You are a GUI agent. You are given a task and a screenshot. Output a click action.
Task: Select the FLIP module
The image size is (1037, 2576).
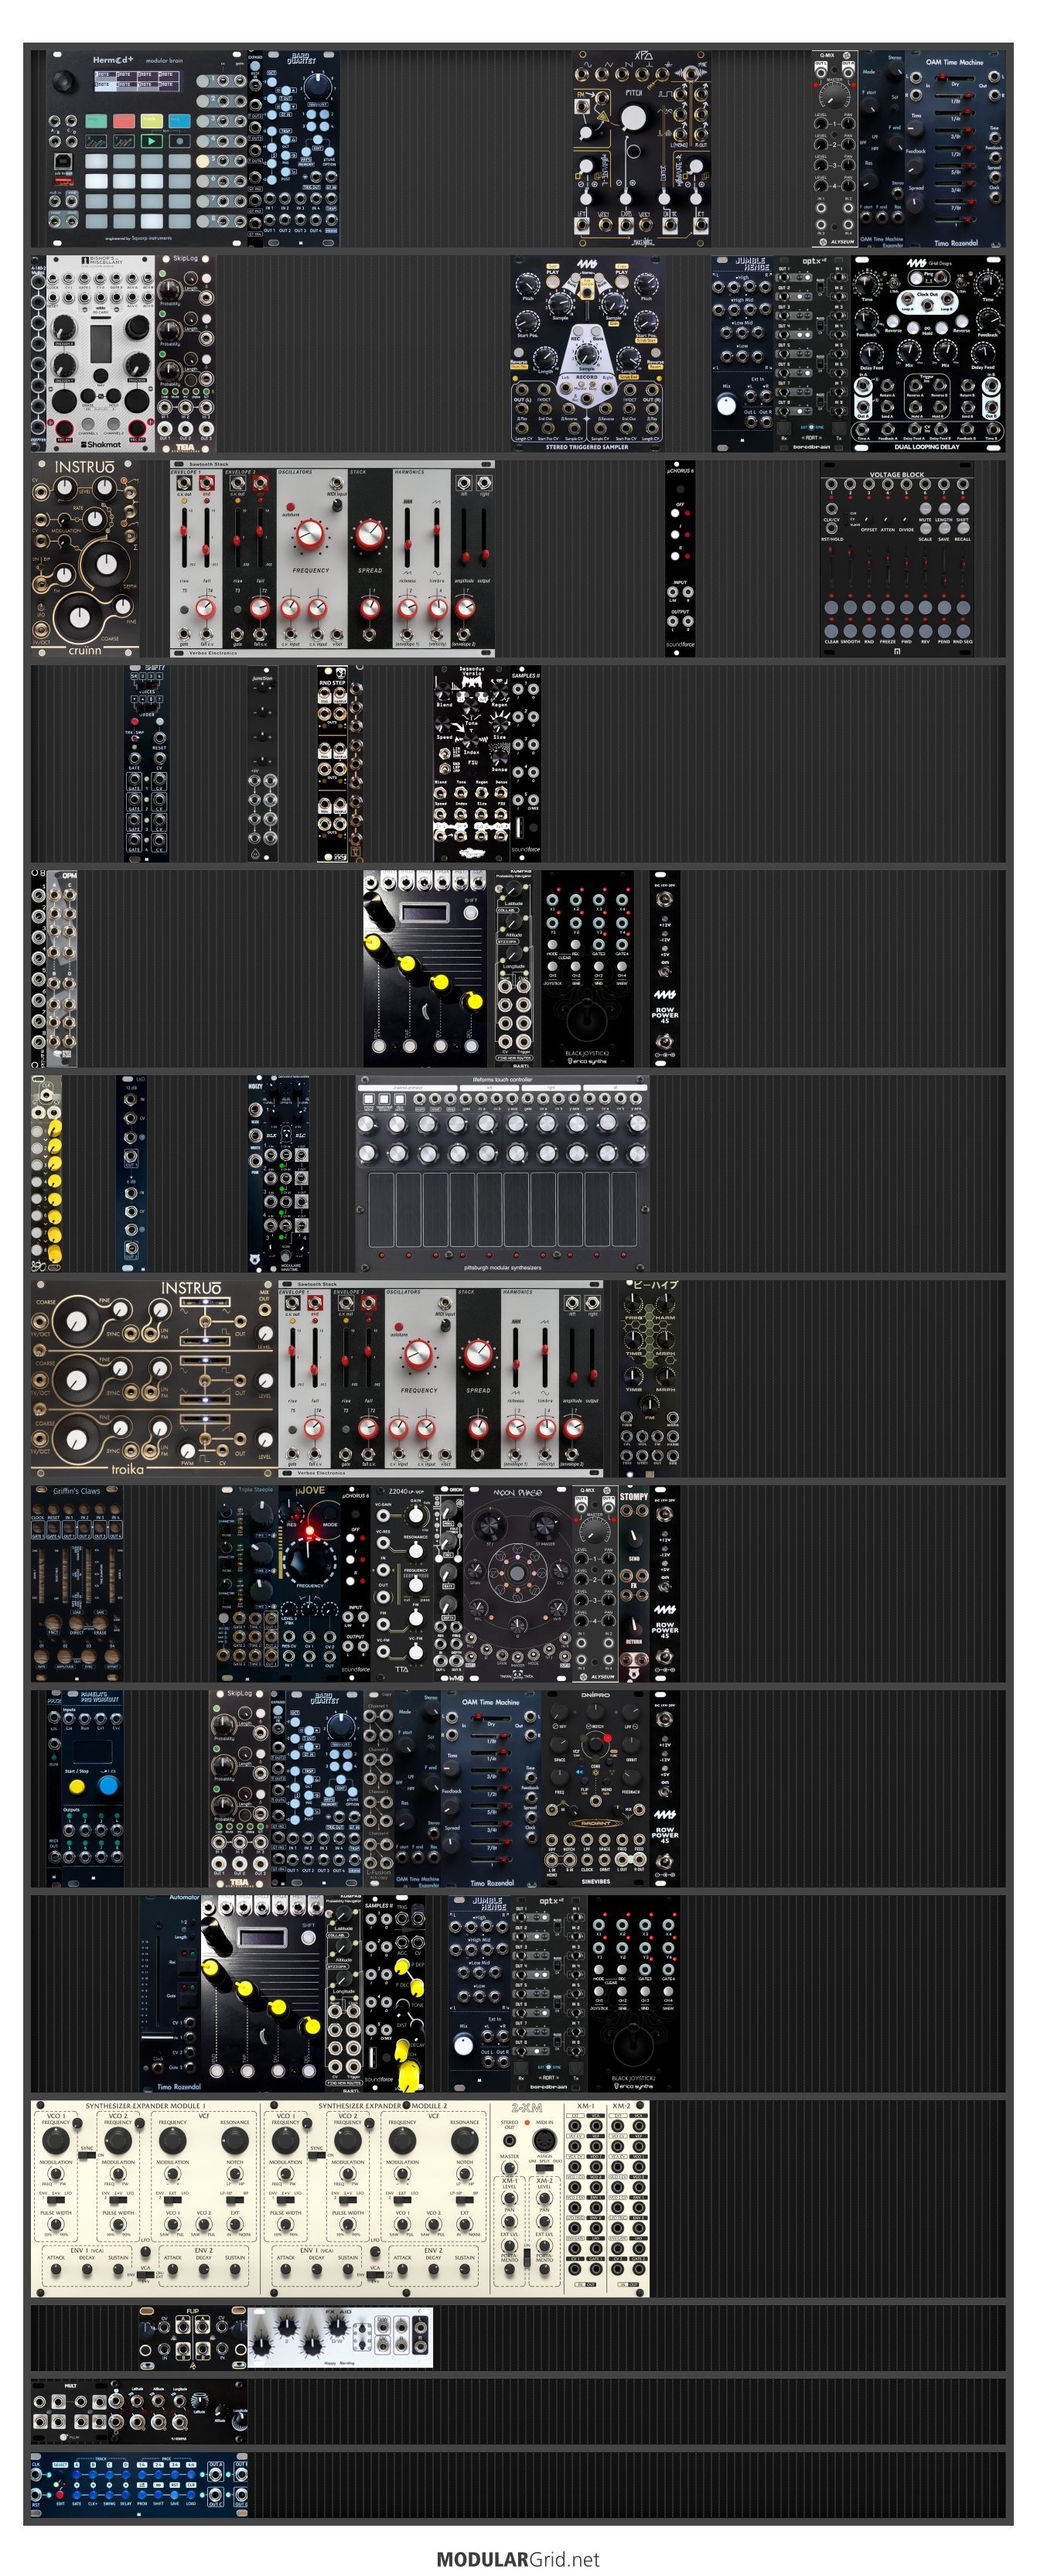pos(193,2339)
